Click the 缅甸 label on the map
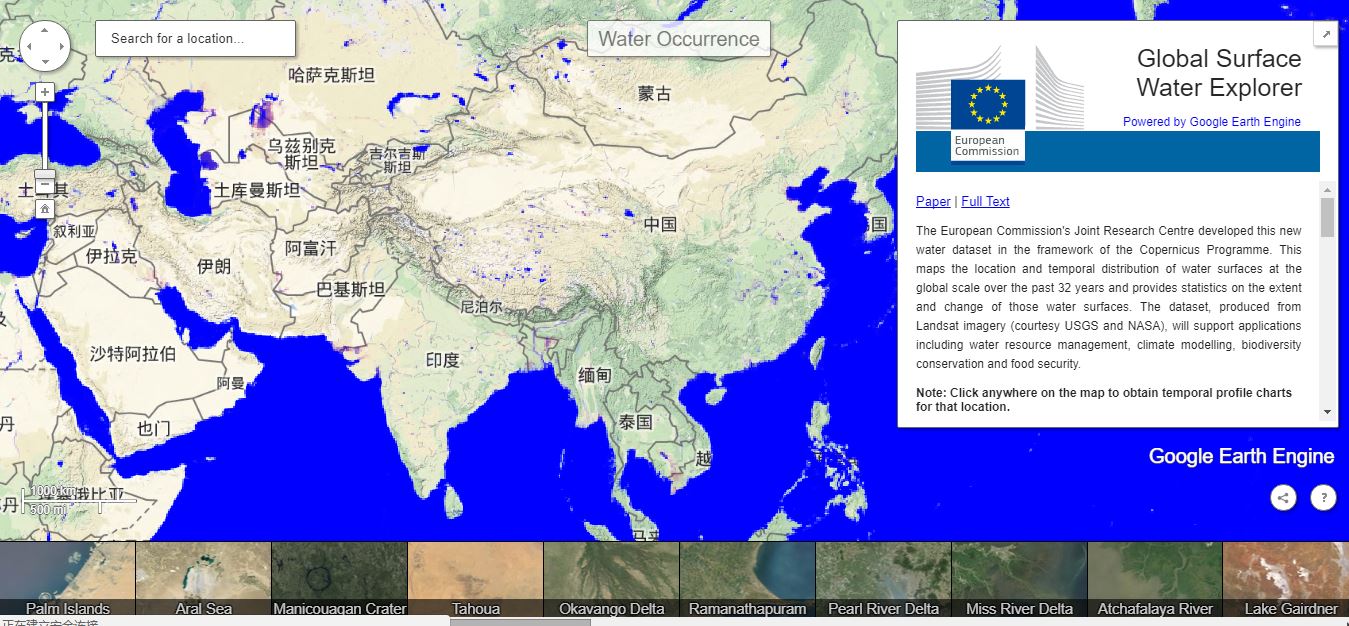The width and height of the screenshot is (1349, 626). click(x=594, y=375)
